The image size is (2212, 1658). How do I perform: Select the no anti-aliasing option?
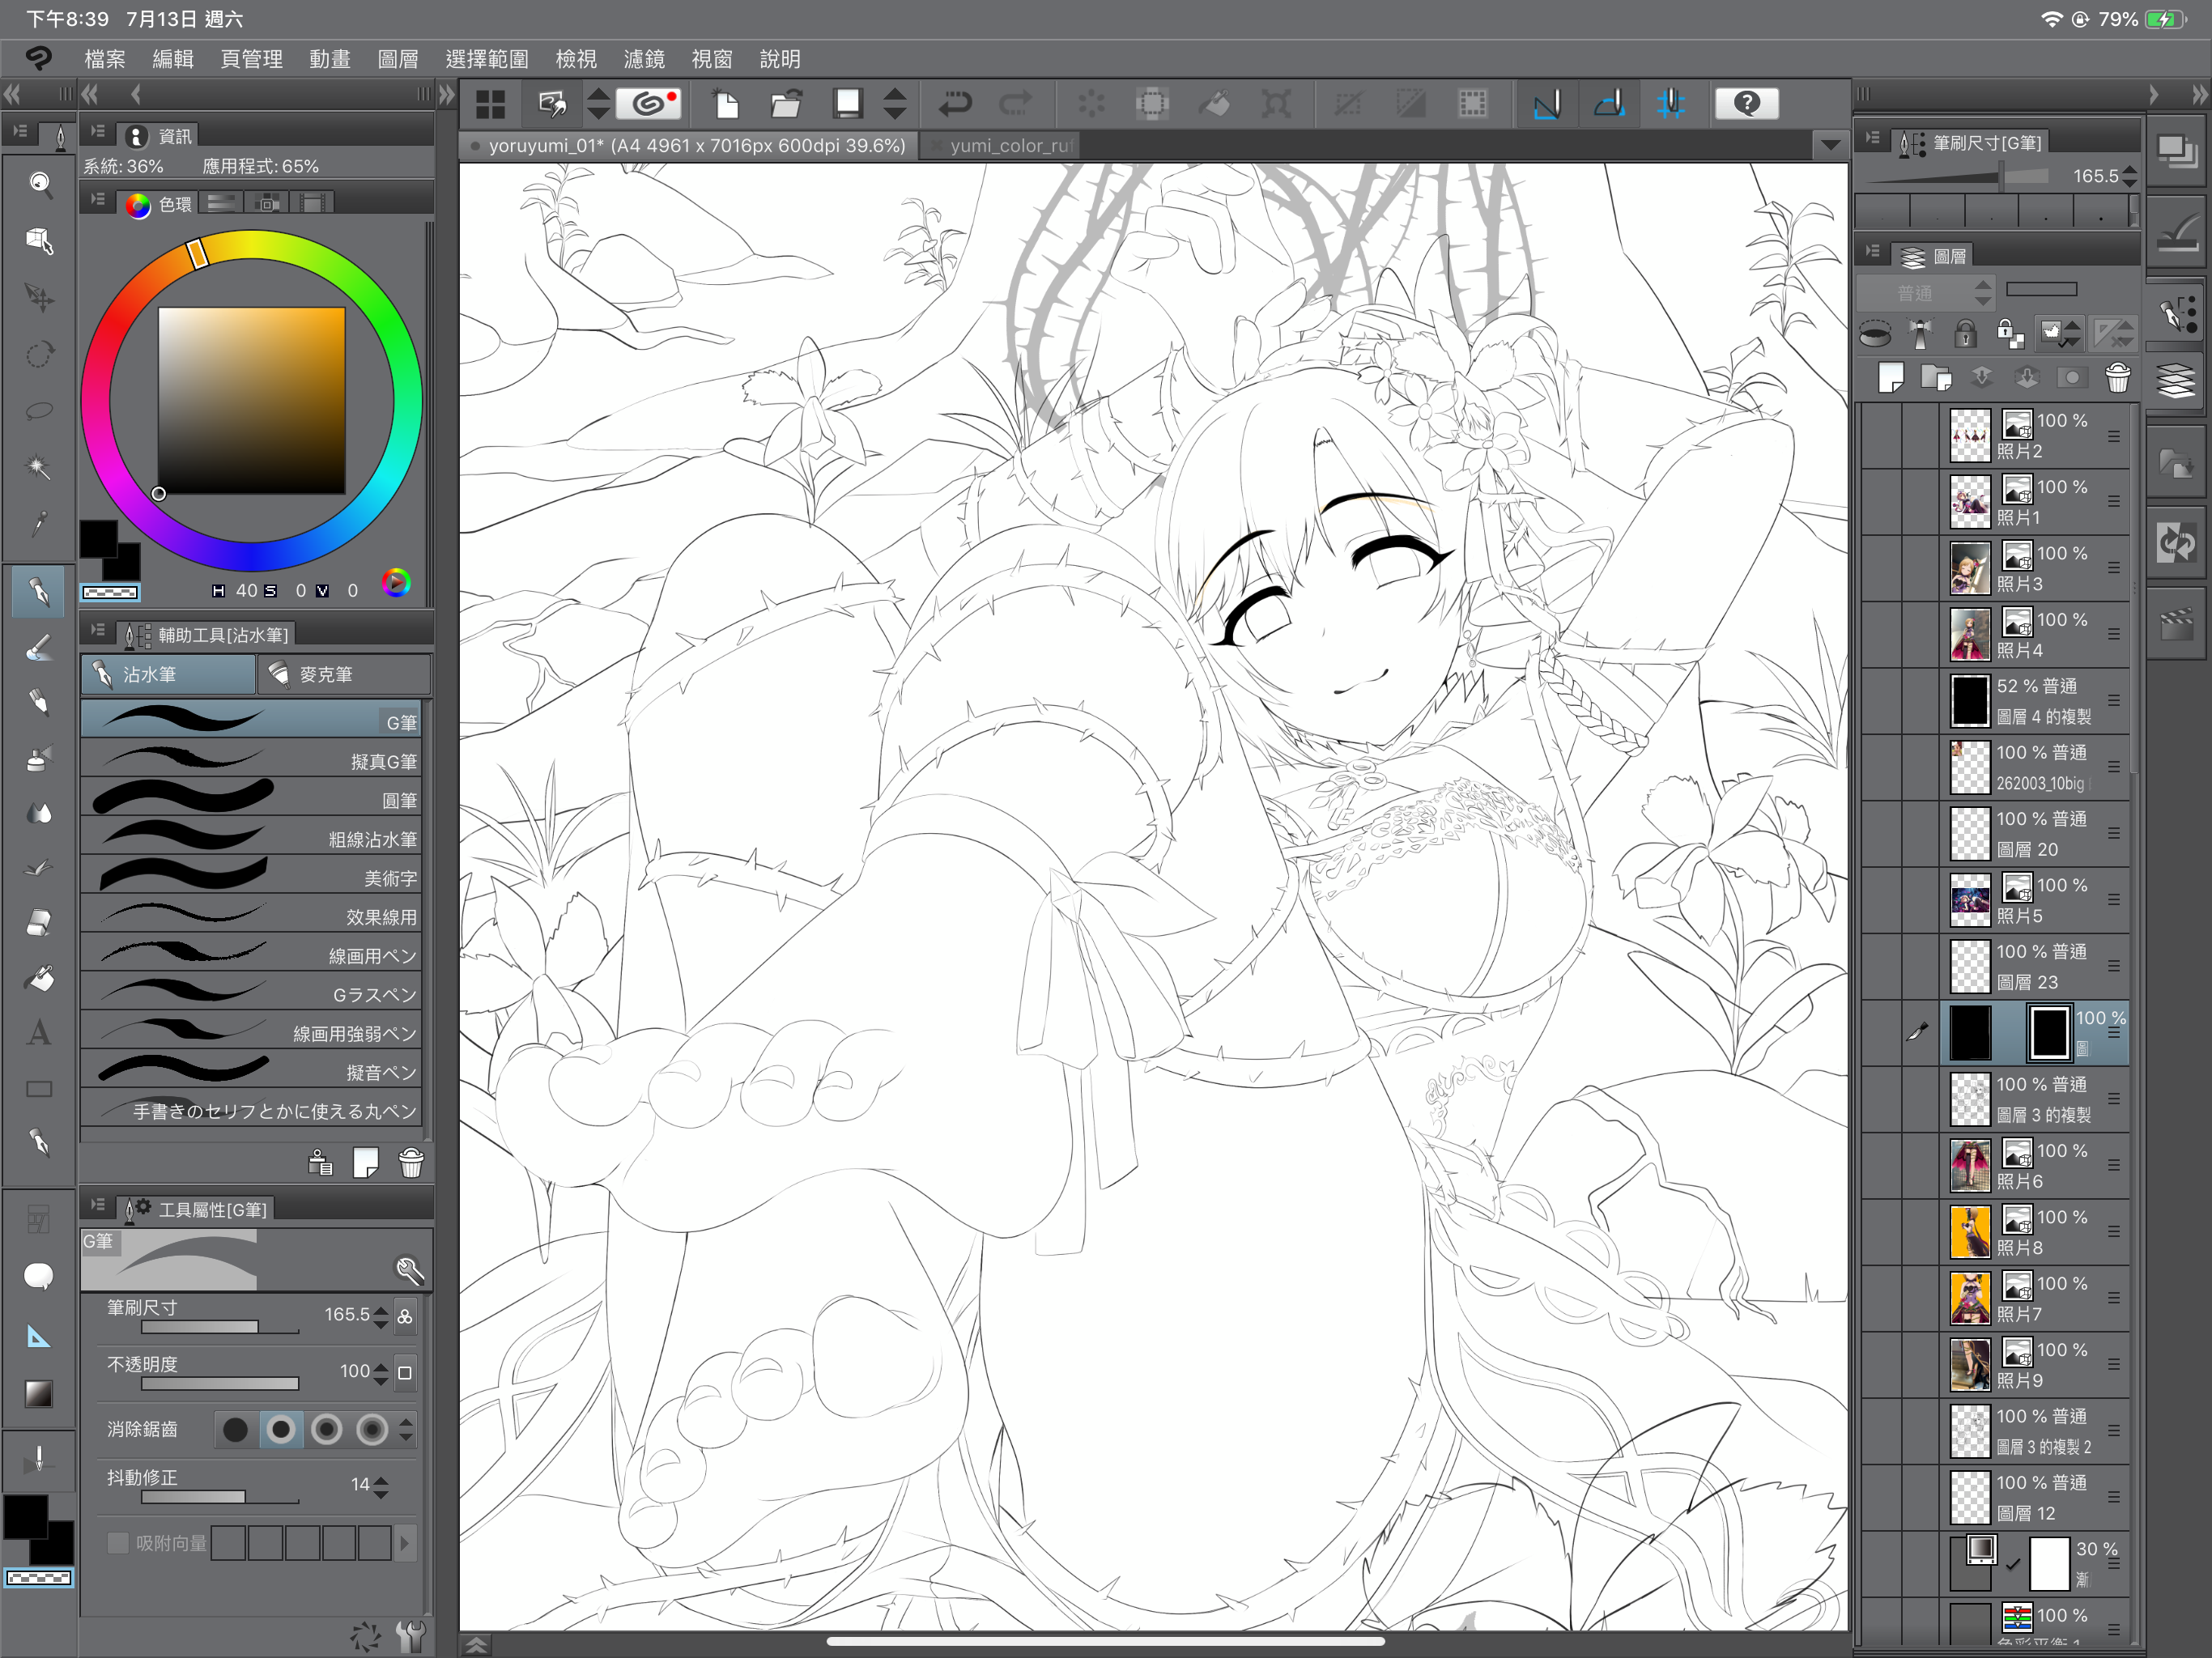235,1430
